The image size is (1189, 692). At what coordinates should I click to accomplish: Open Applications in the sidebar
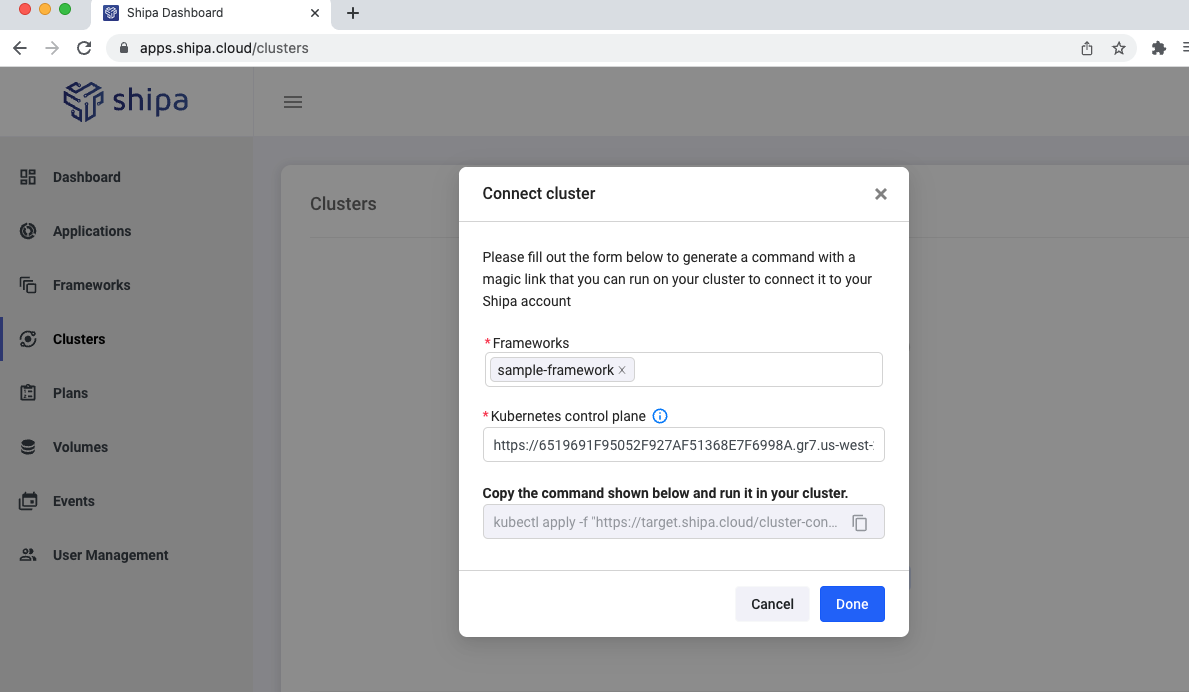[x=92, y=231]
